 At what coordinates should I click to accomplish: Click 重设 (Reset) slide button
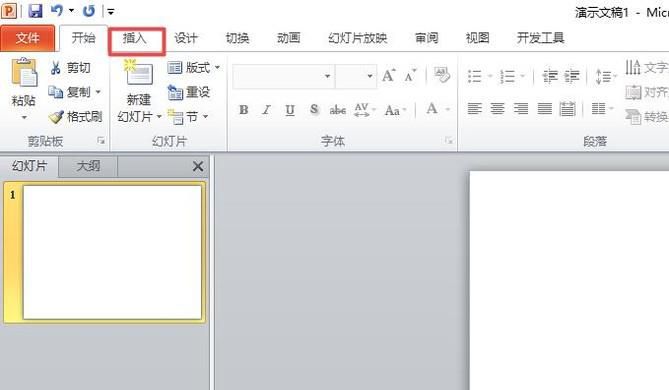(x=189, y=92)
